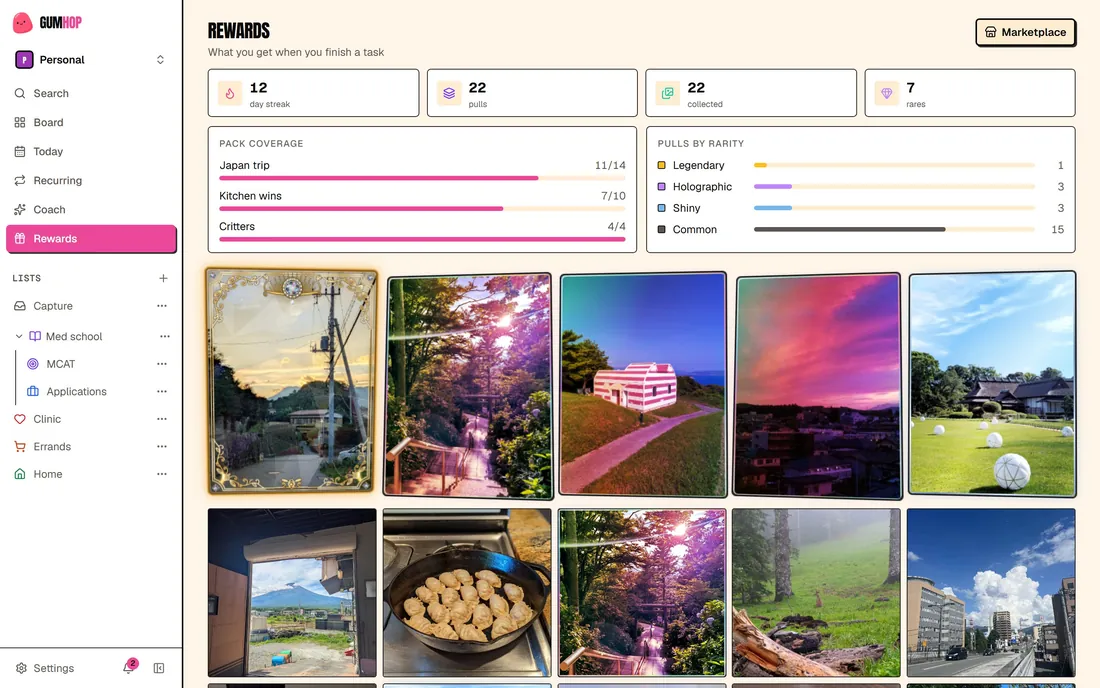The width and height of the screenshot is (1100, 688).
Task: Open the dumplings in skillet card
Action: point(467,593)
